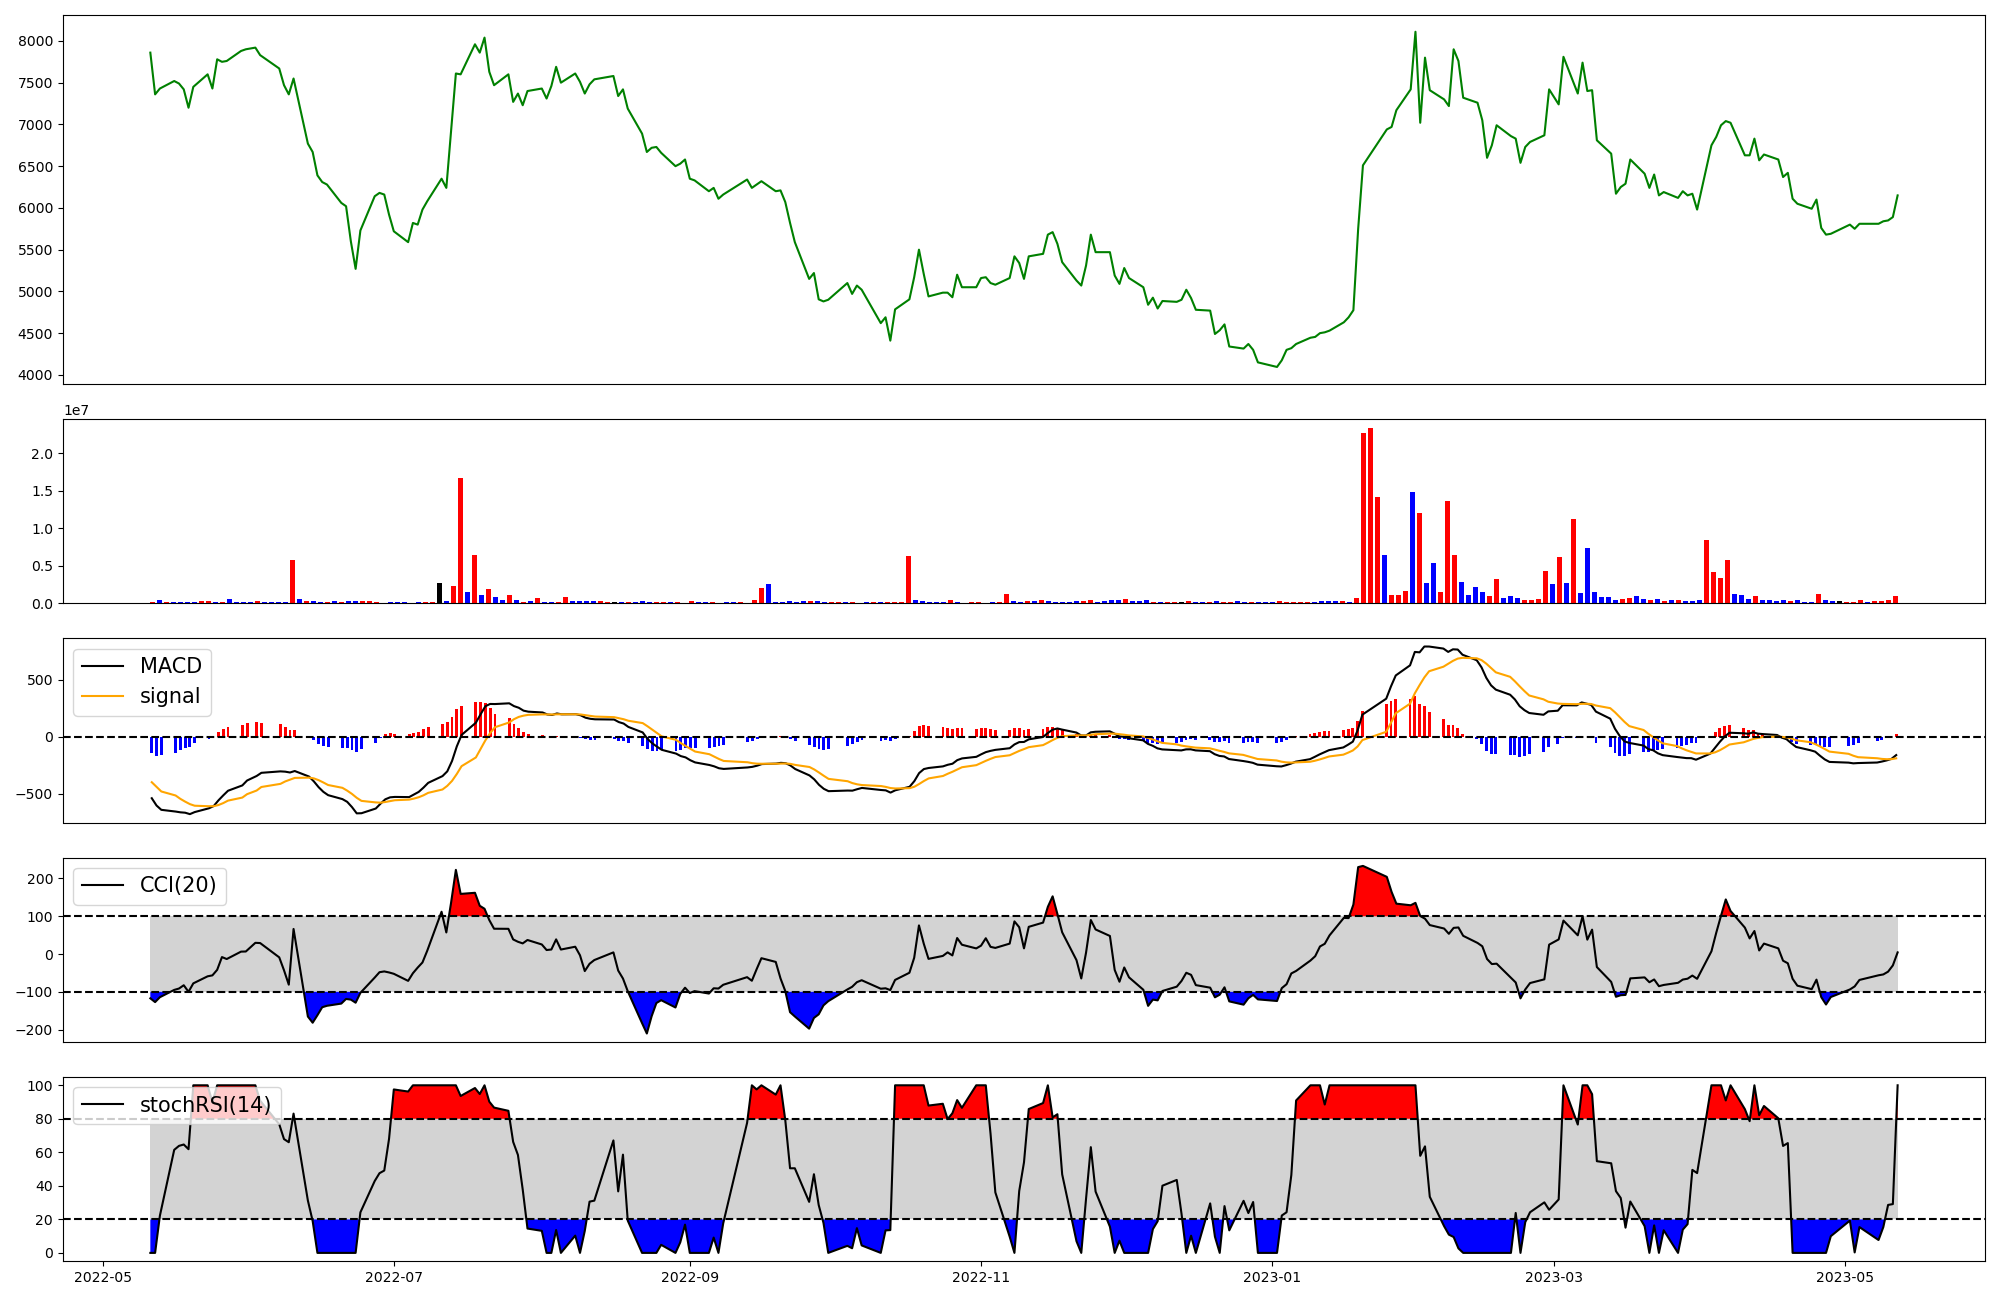This screenshot has height=1300, width=2000.
Task: Click the 8000 price axis tick label
Action: [36, 41]
